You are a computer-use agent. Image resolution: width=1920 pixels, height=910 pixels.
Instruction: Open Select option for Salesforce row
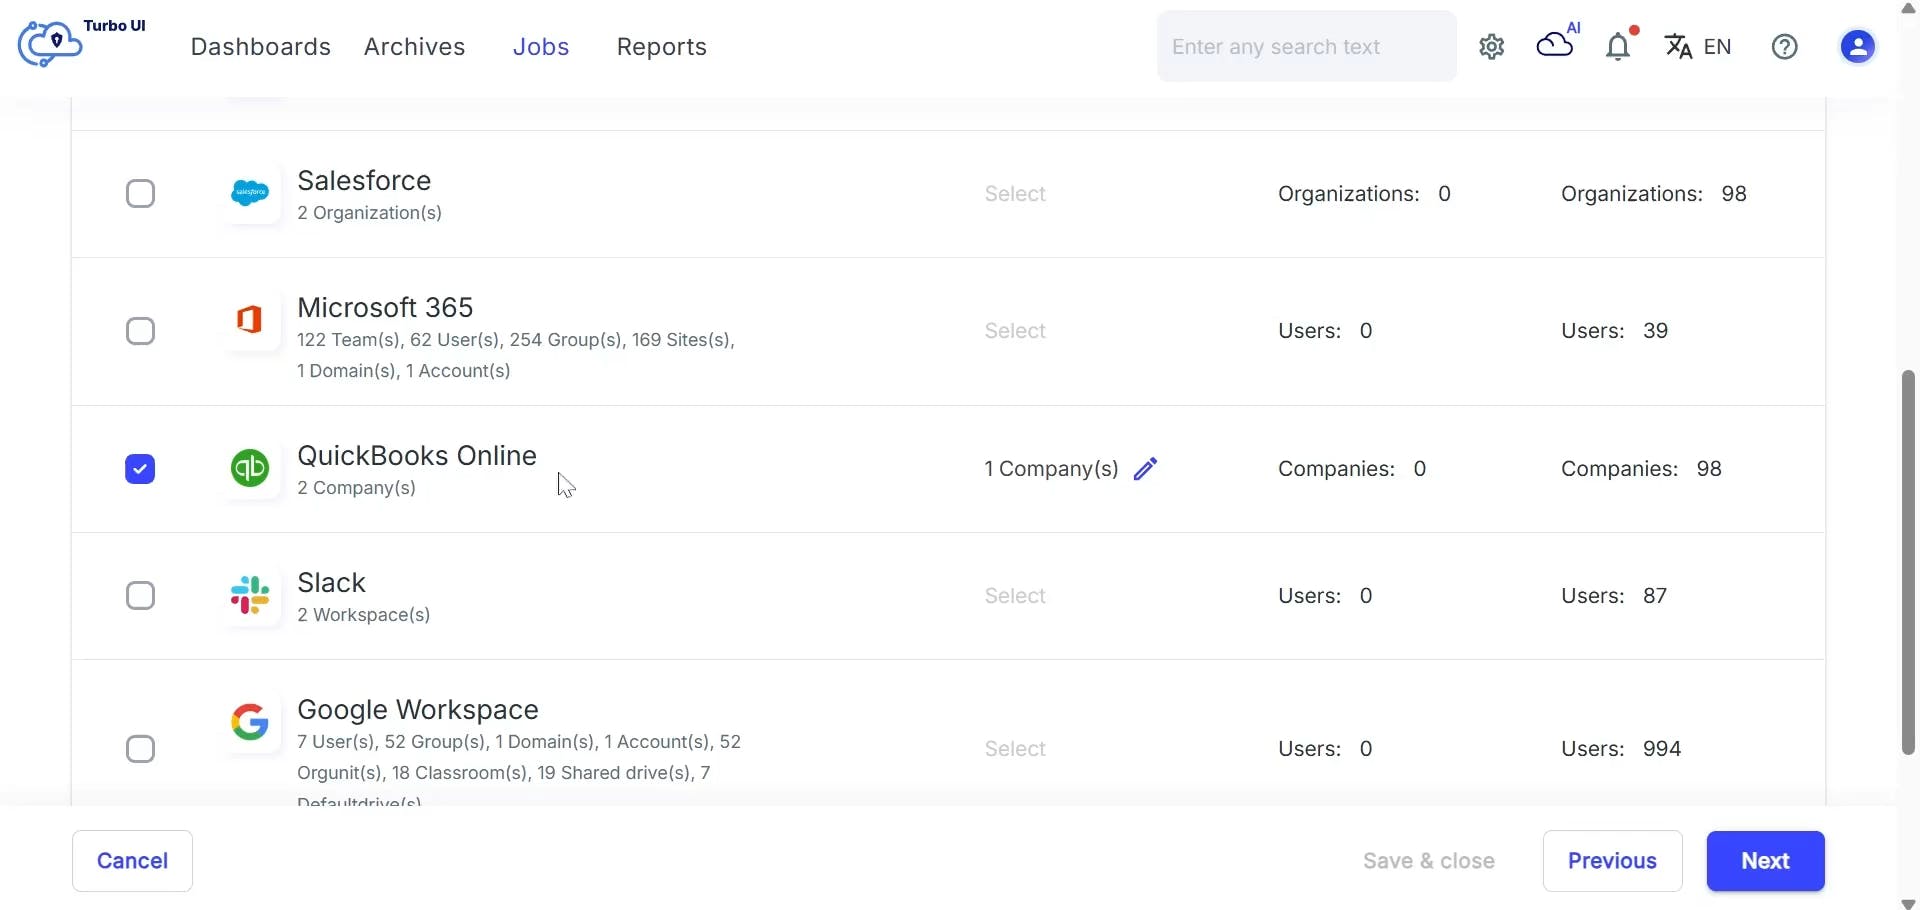pos(1015,194)
